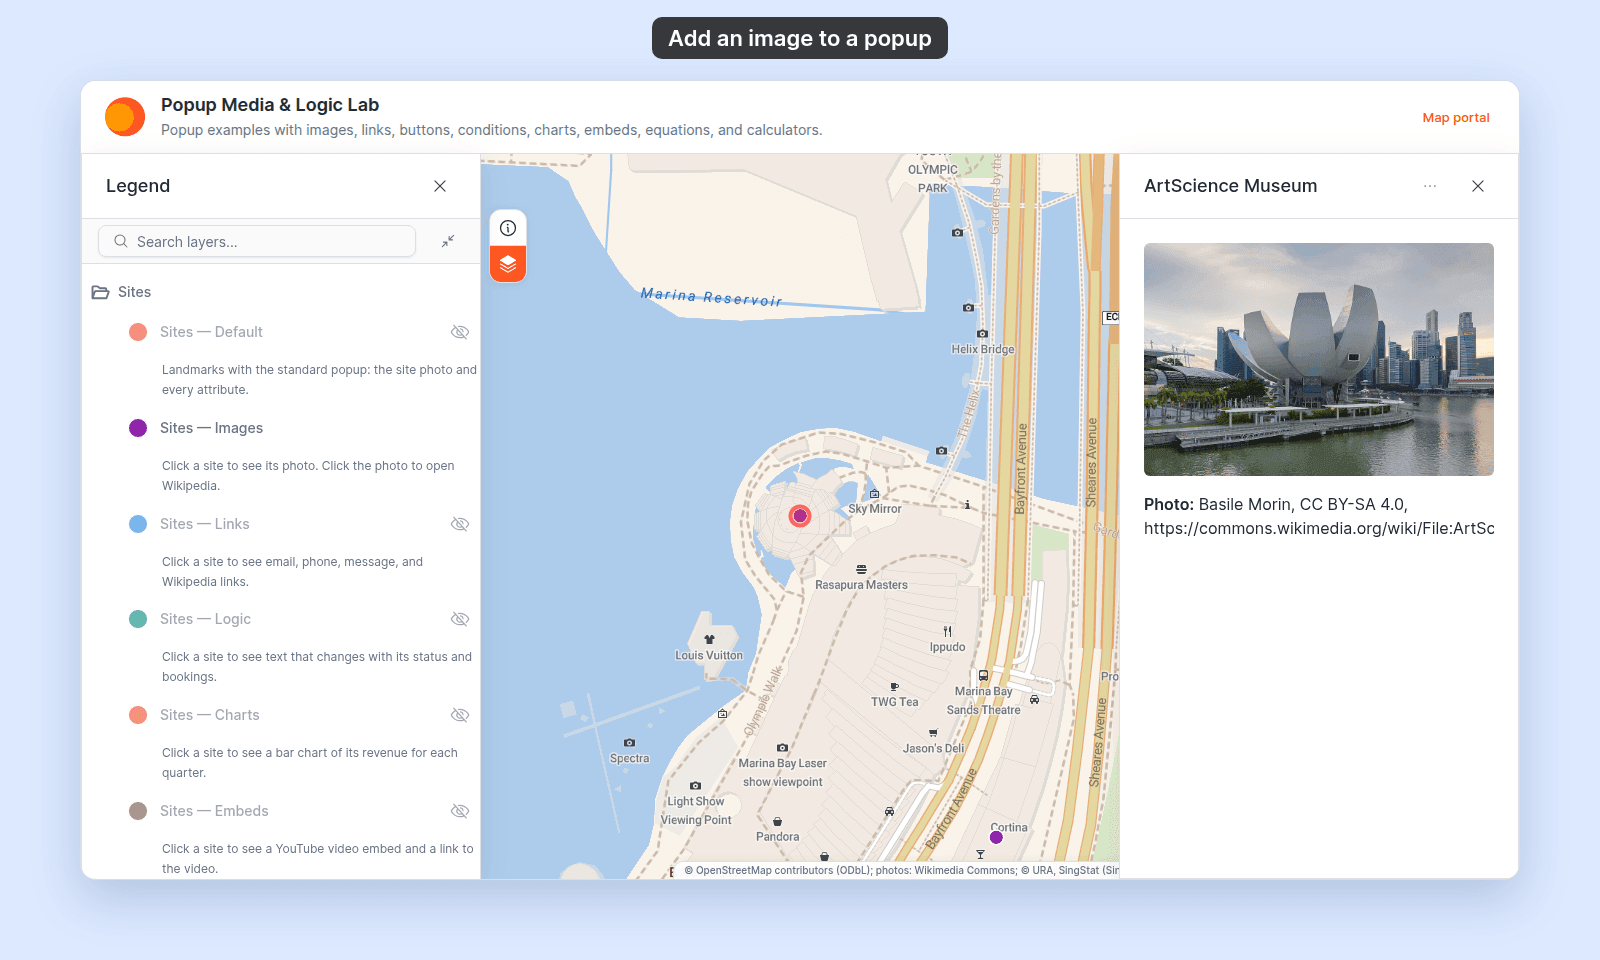Click the Sites — Images purple swatch
The image size is (1600, 960).
(138, 428)
